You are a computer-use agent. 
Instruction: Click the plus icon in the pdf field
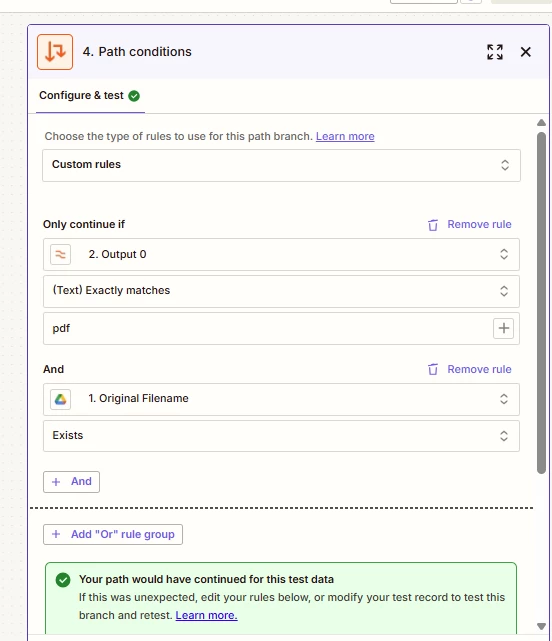coord(503,328)
